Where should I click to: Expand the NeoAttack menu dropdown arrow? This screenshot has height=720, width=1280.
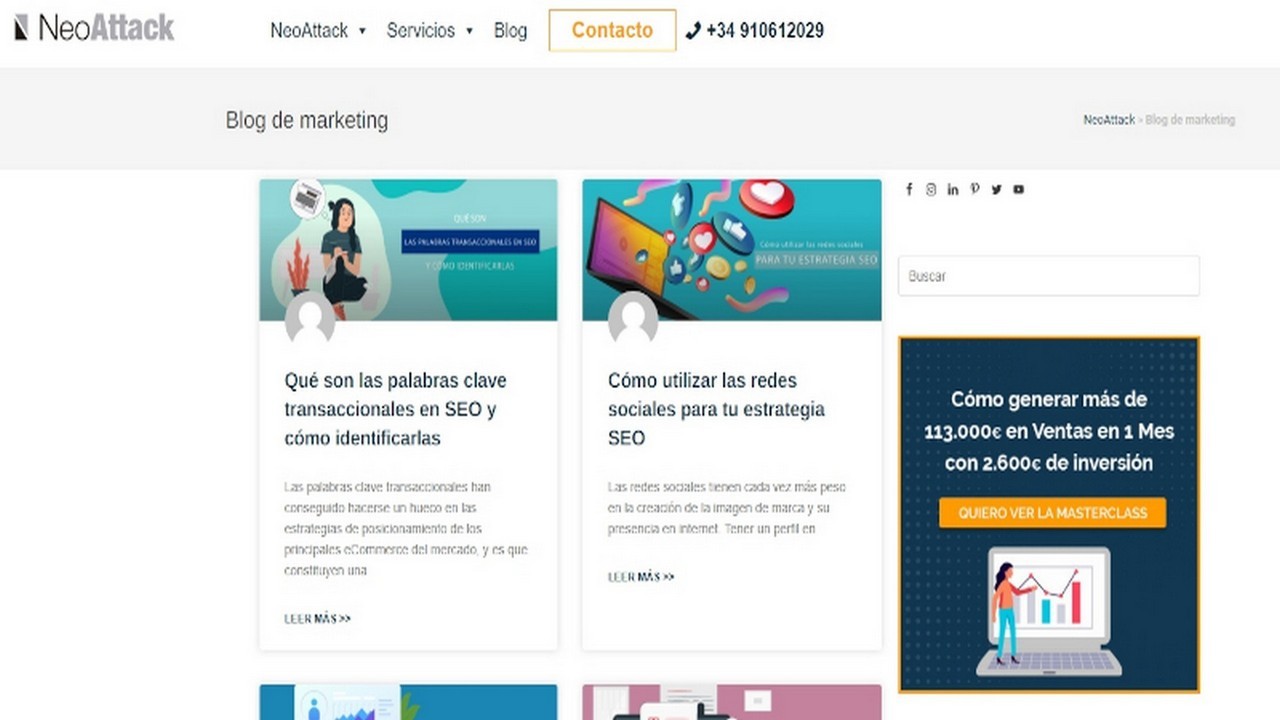click(362, 31)
